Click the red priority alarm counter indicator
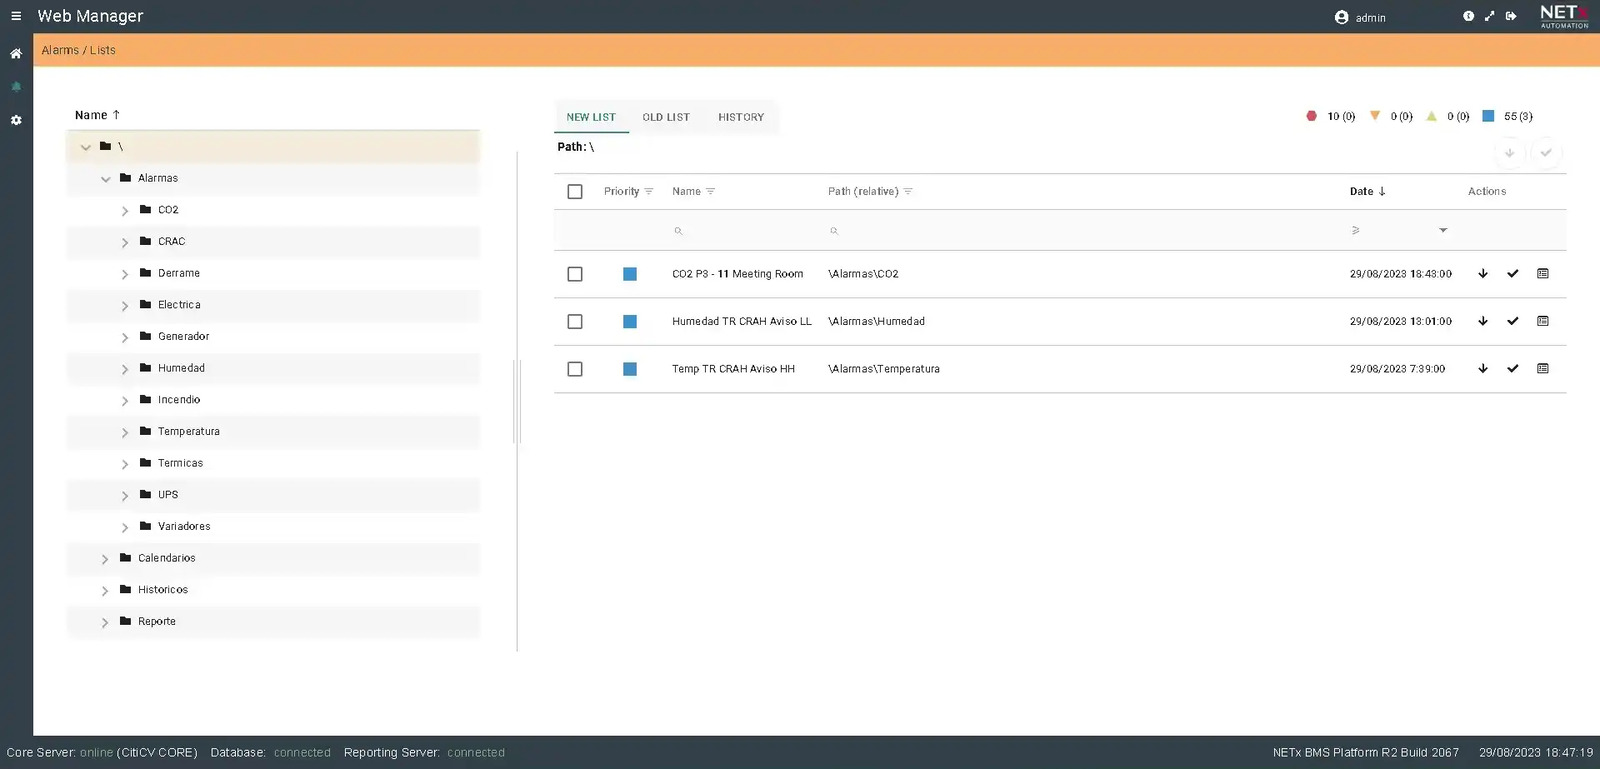The width and height of the screenshot is (1600, 769). [x=1312, y=116]
